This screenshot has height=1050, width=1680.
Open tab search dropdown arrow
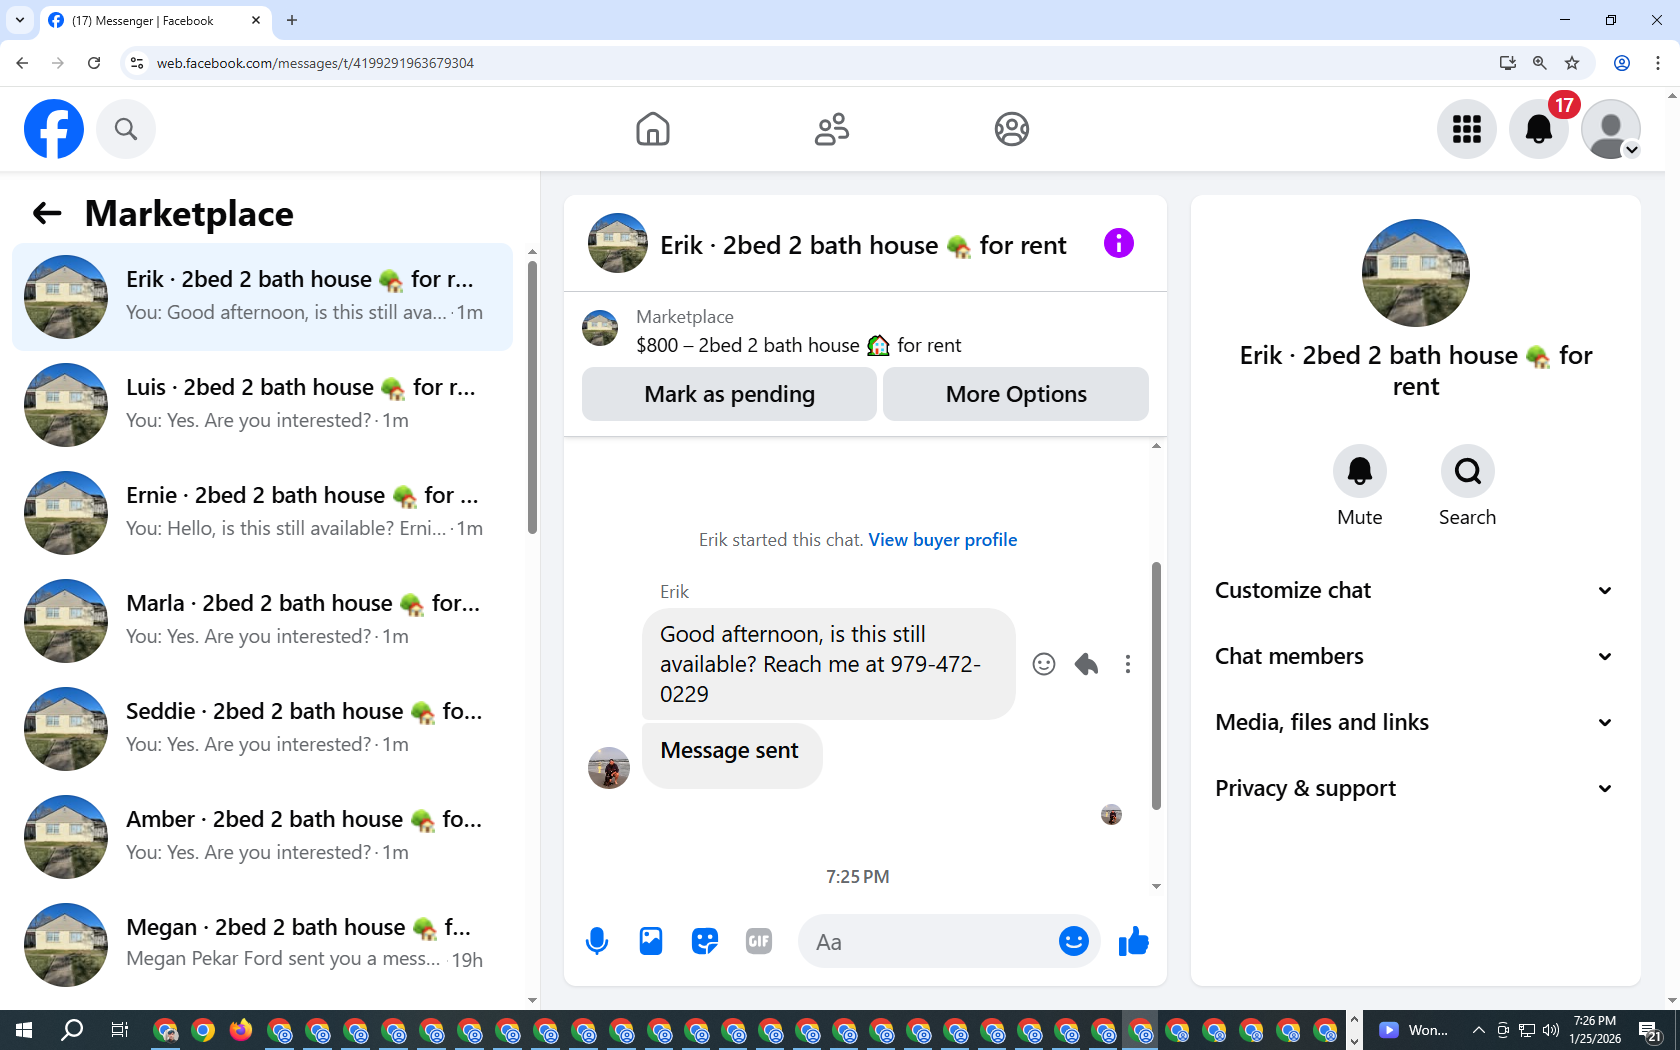(x=20, y=20)
